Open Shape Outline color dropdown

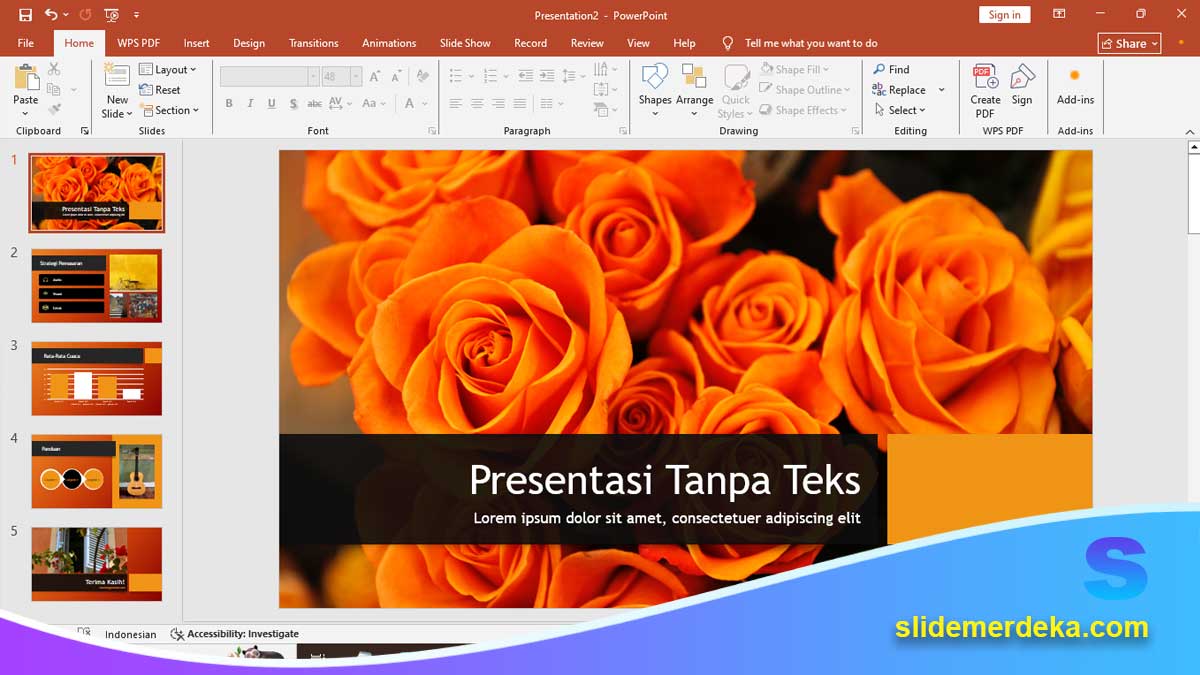click(805, 90)
